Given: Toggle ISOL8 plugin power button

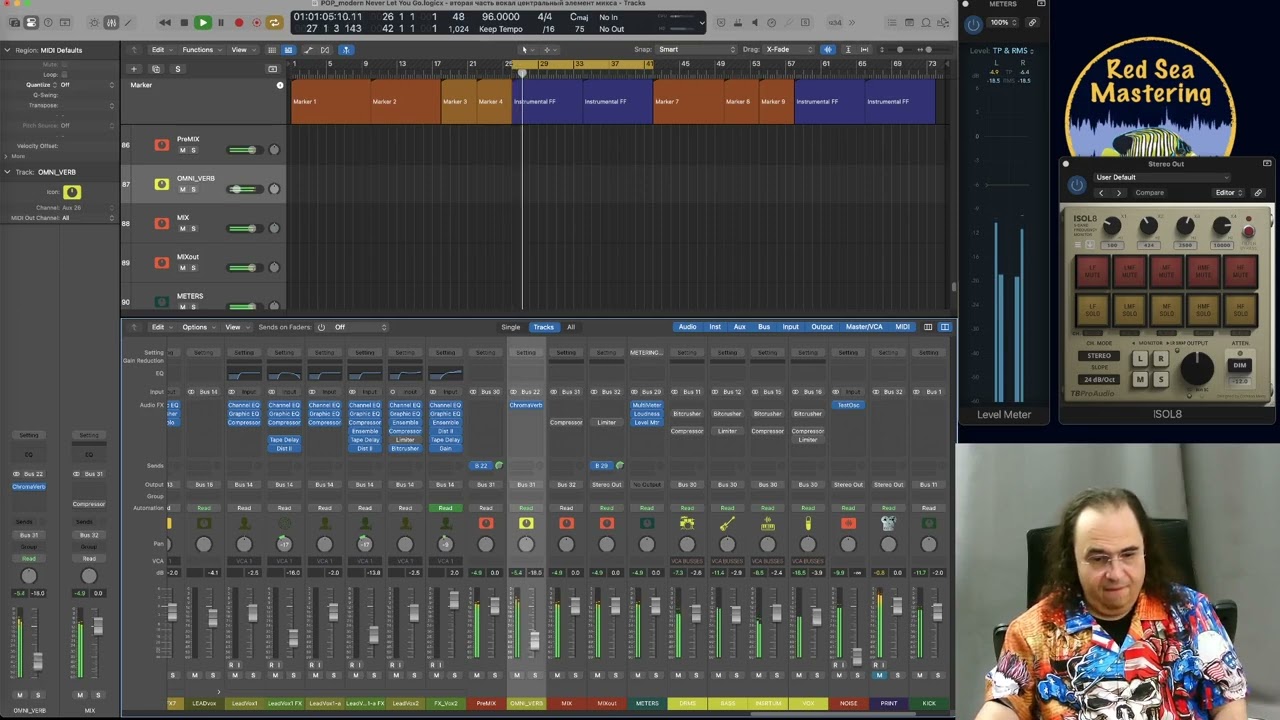Looking at the screenshot, I should point(1077,185).
